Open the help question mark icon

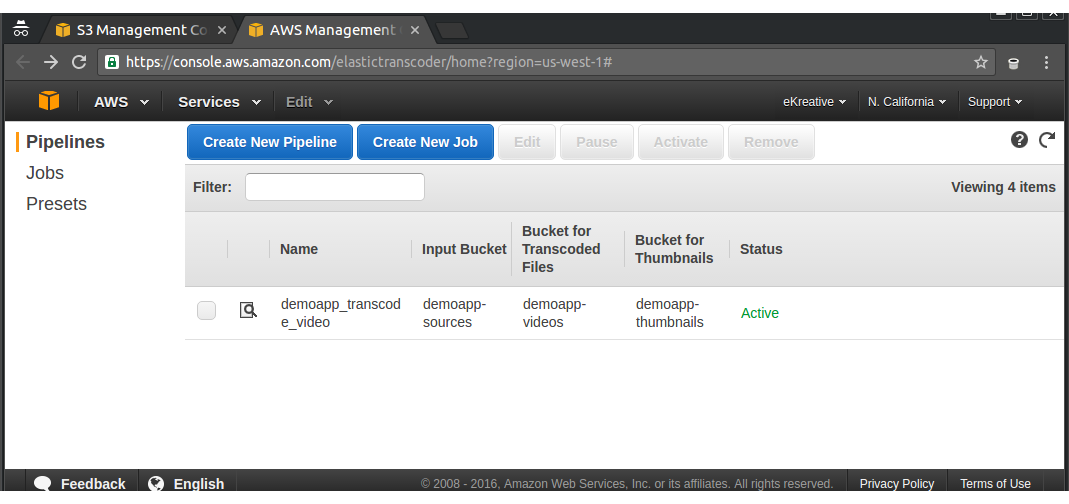pyautogui.click(x=1019, y=140)
